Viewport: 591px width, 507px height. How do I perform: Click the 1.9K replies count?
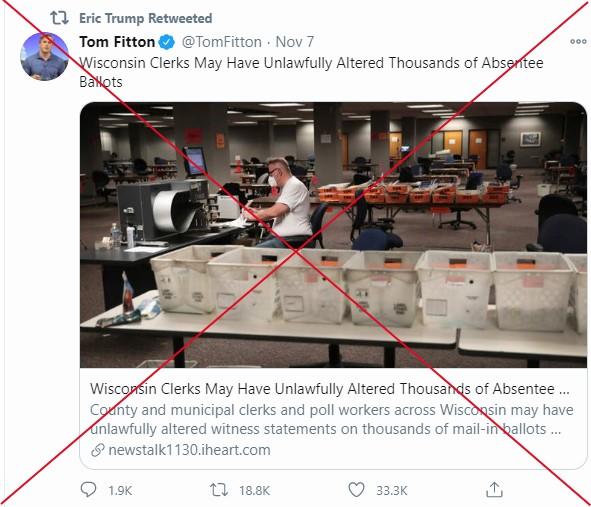pyautogui.click(x=120, y=490)
